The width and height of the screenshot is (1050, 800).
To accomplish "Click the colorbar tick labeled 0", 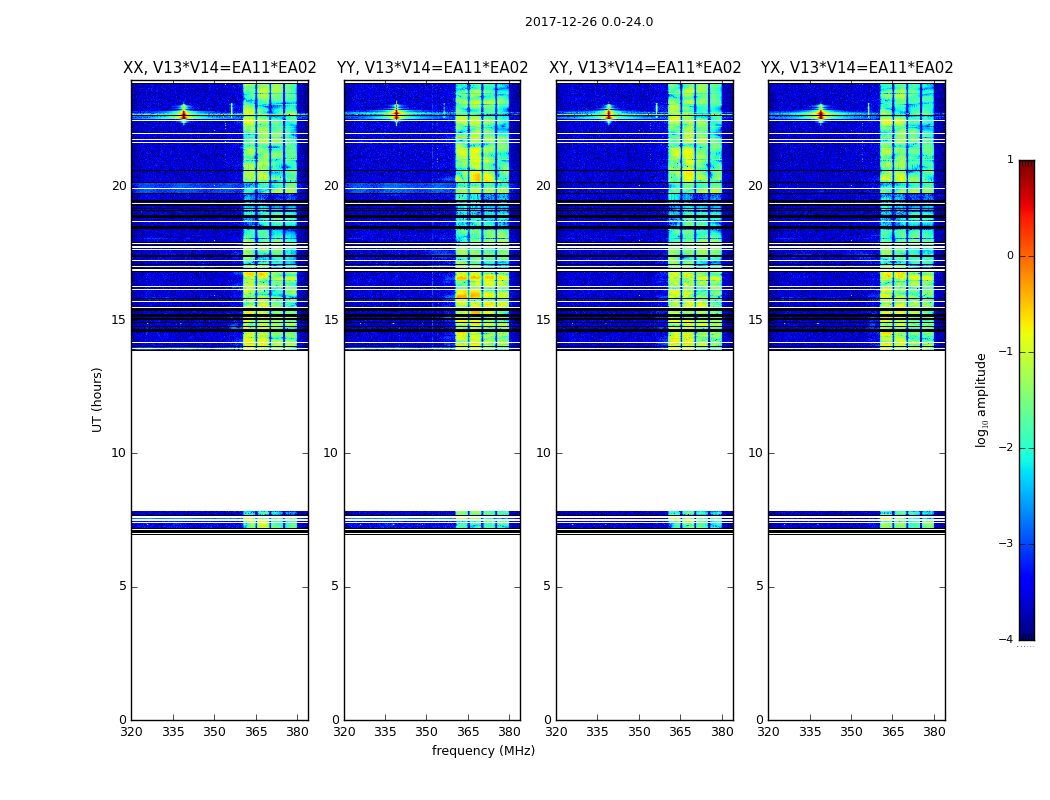I will (x=1010, y=256).
